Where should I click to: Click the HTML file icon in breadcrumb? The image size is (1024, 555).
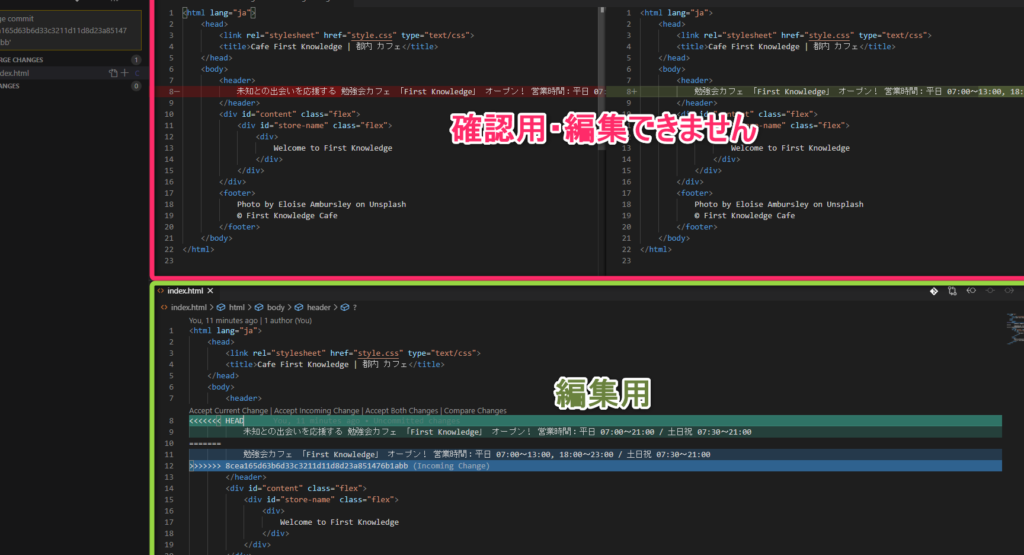point(164,307)
